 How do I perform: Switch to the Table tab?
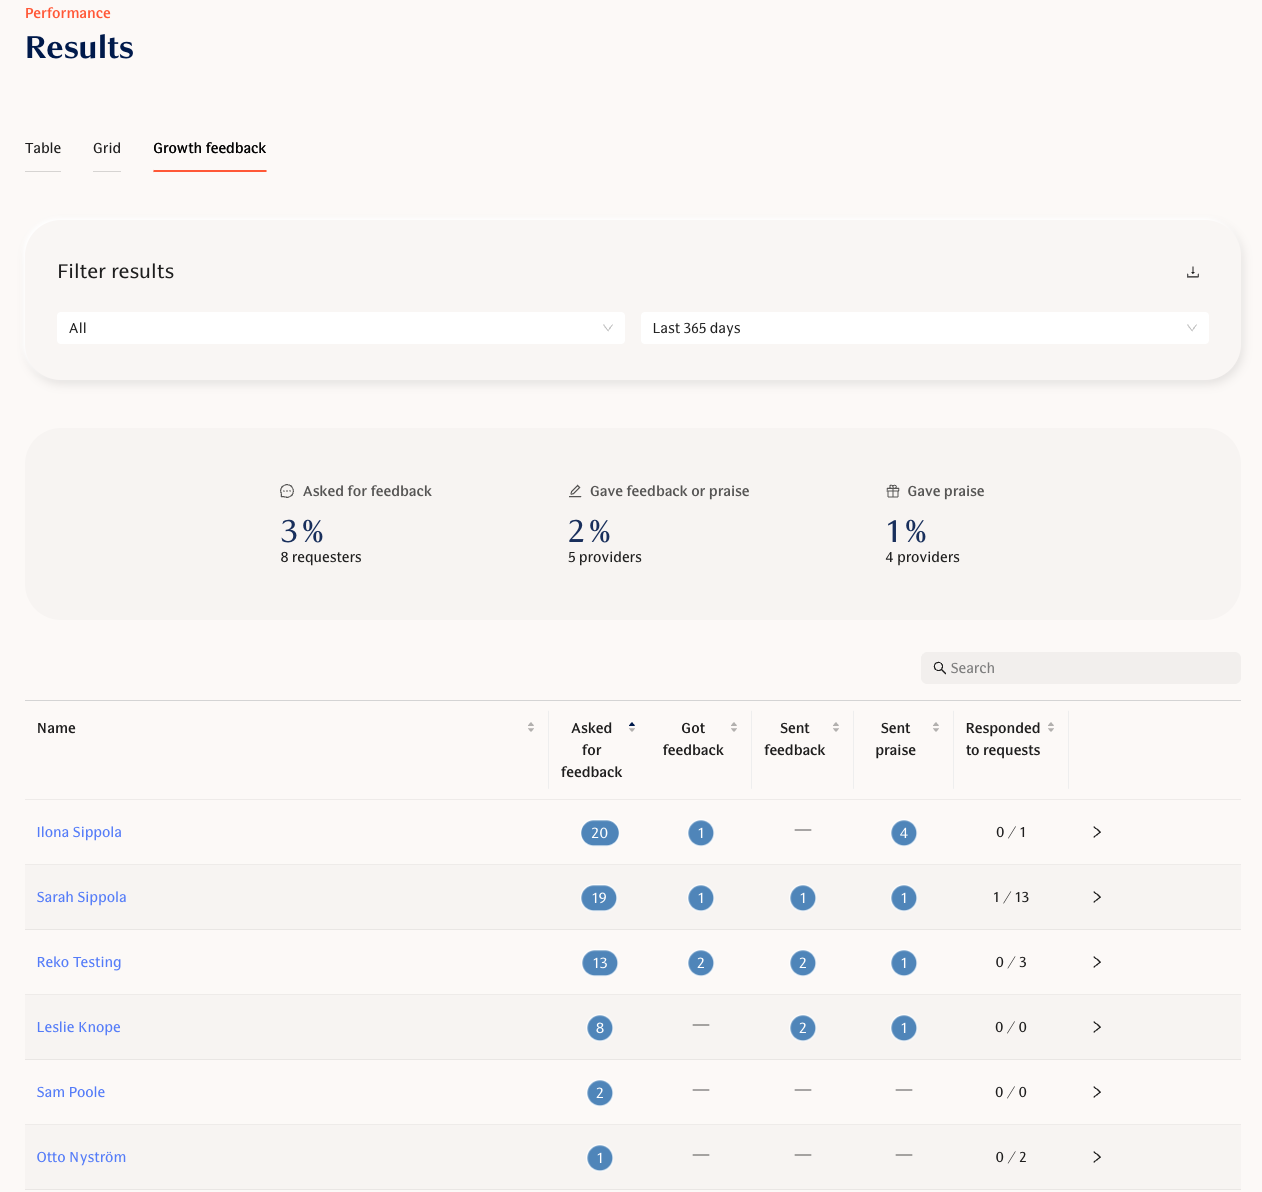(43, 148)
